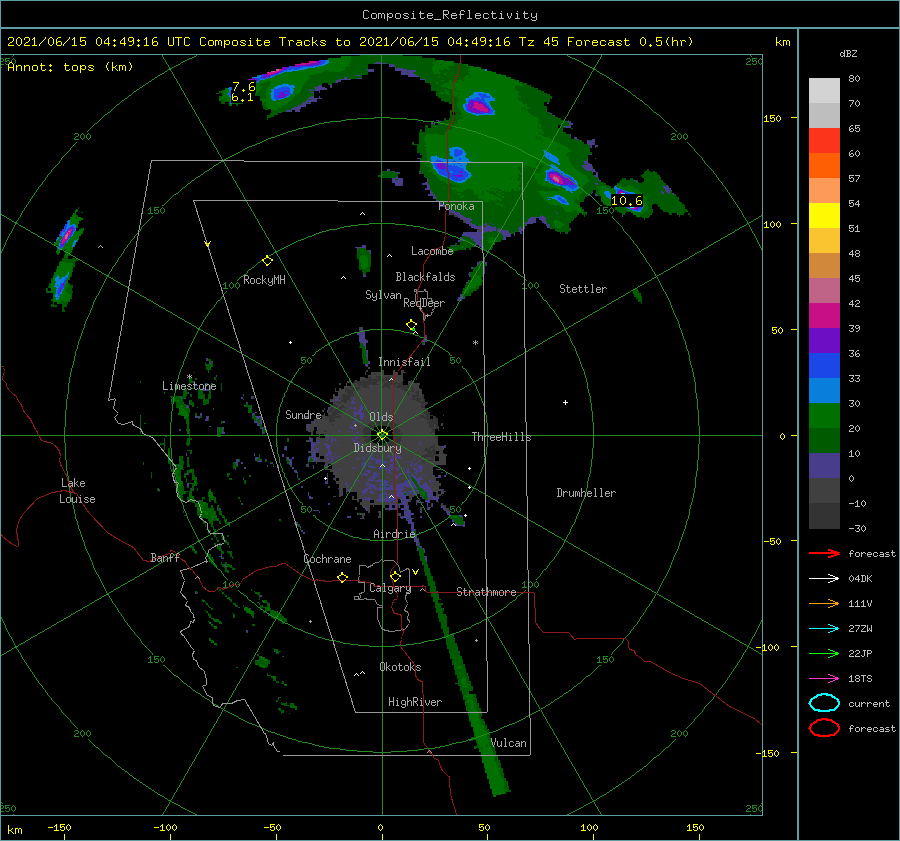This screenshot has width=900, height=841.
Task: Click the Lake Louise label
Action: pyautogui.click(x=77, y=491)
